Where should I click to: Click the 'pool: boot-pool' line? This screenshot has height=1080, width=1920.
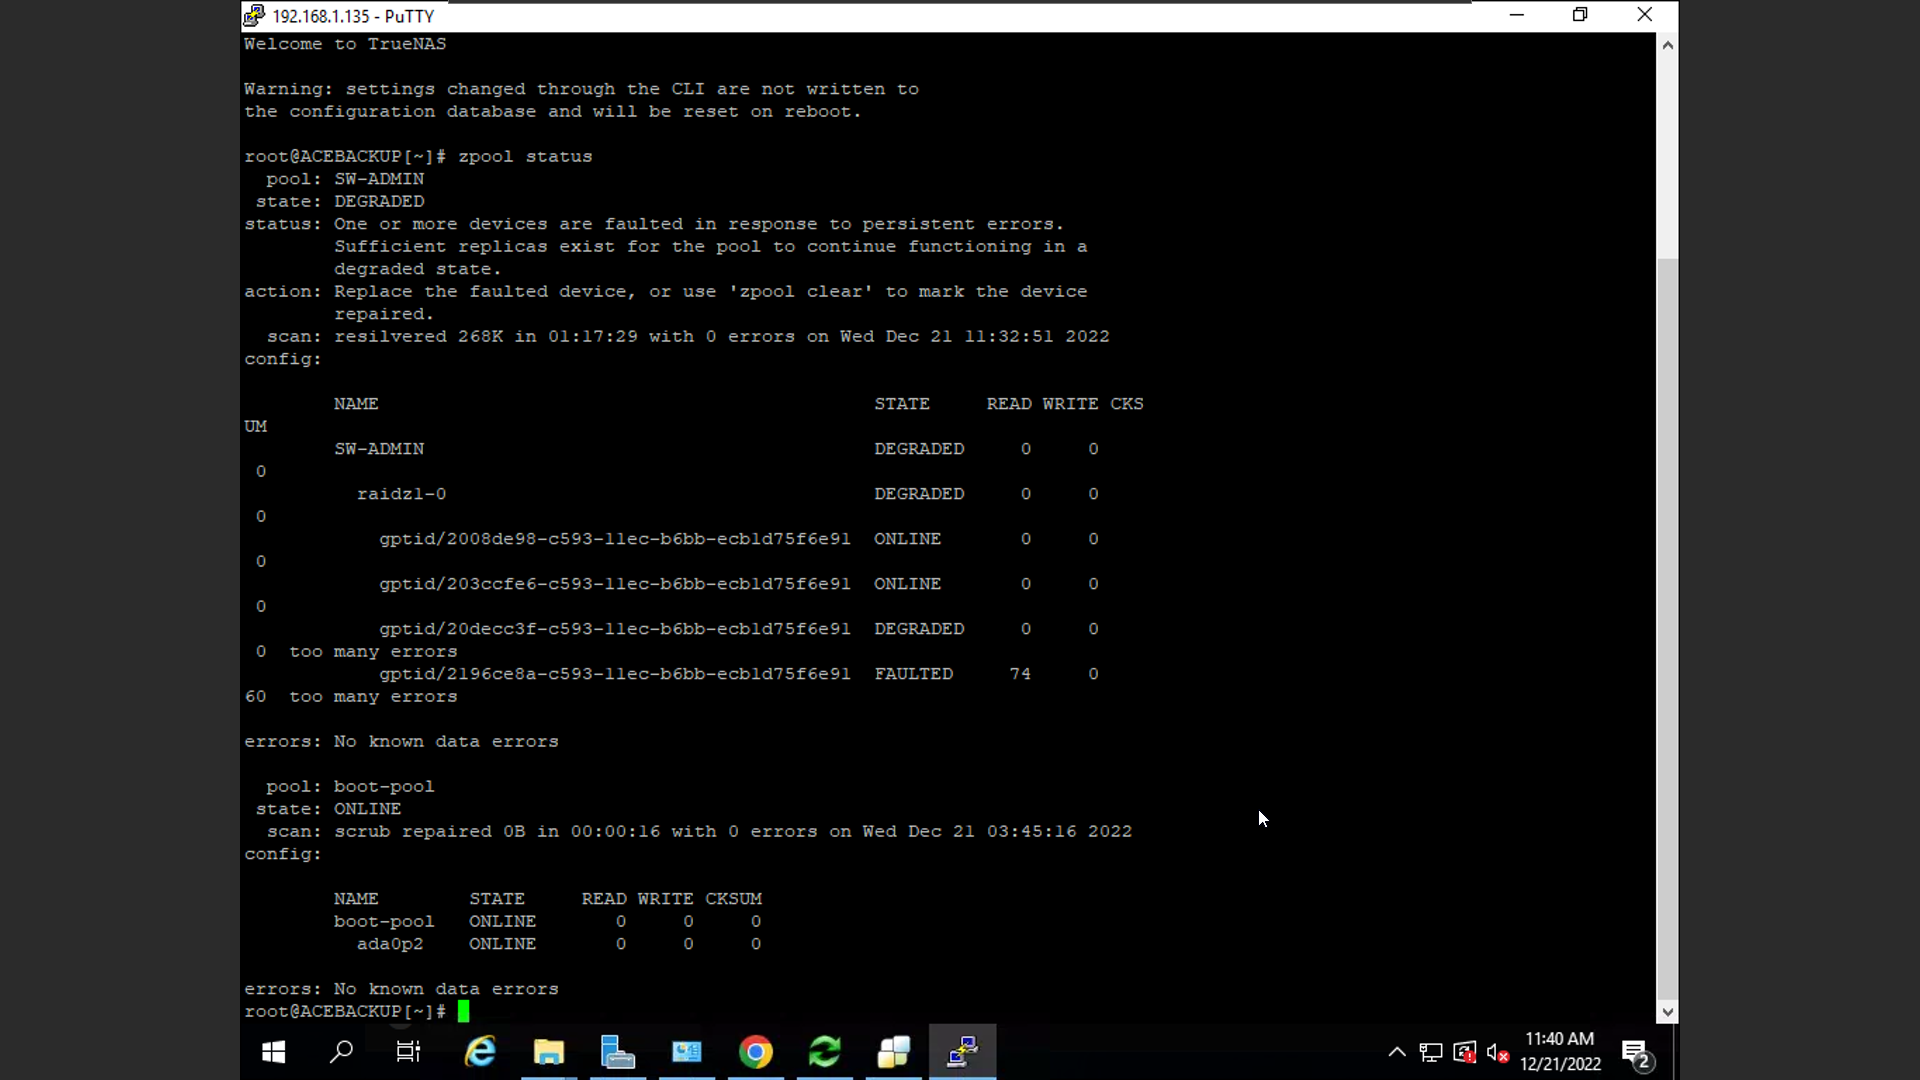tap(350, 787)
